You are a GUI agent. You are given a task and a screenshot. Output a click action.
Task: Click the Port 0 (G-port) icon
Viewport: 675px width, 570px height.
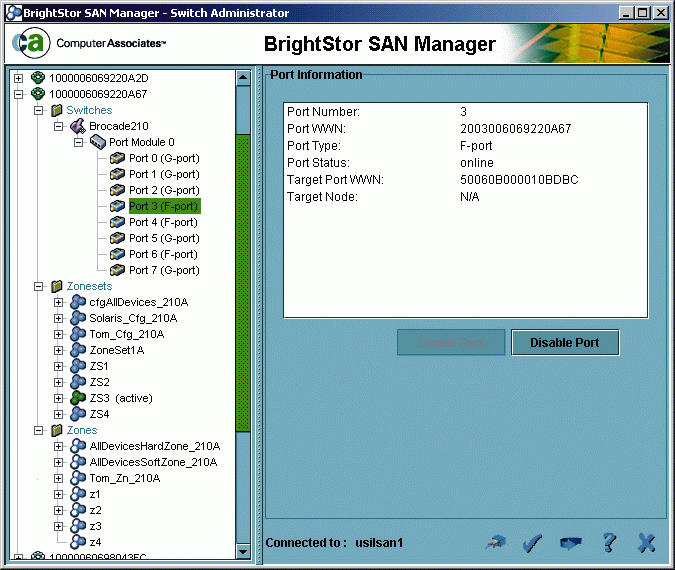click(118, 158)
